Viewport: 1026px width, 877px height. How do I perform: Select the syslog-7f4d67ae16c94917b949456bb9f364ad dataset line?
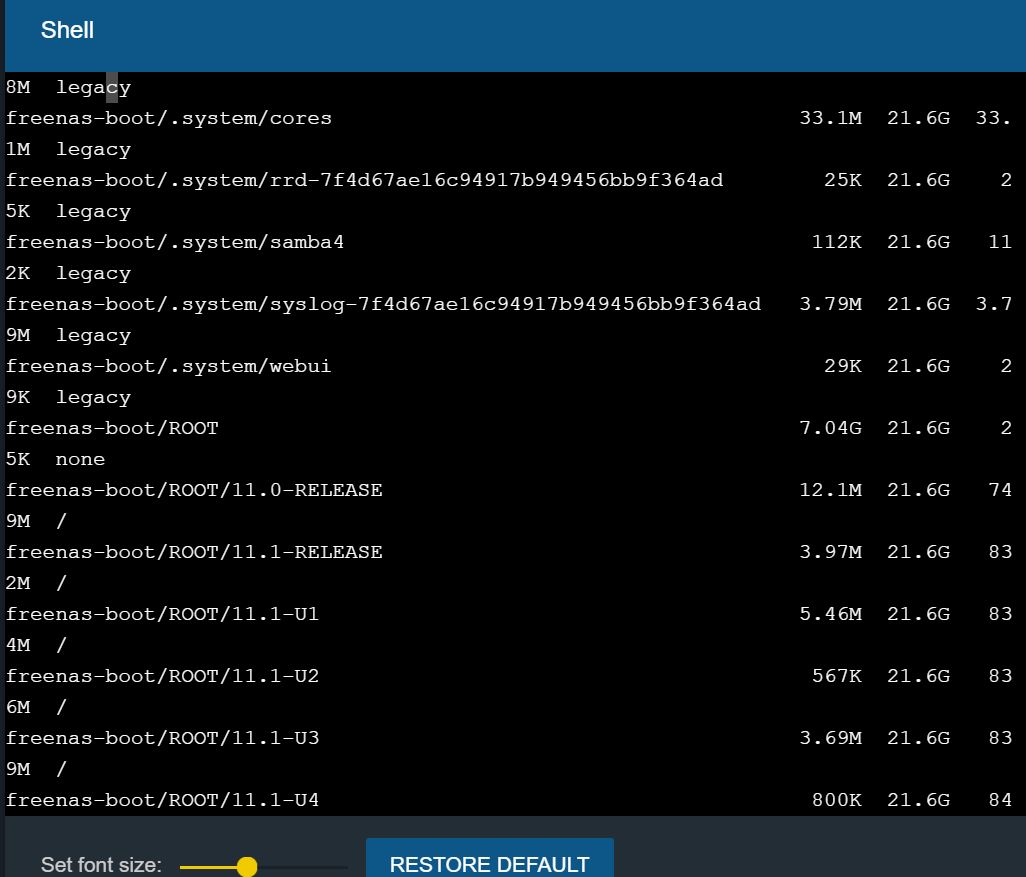(383, 304)
